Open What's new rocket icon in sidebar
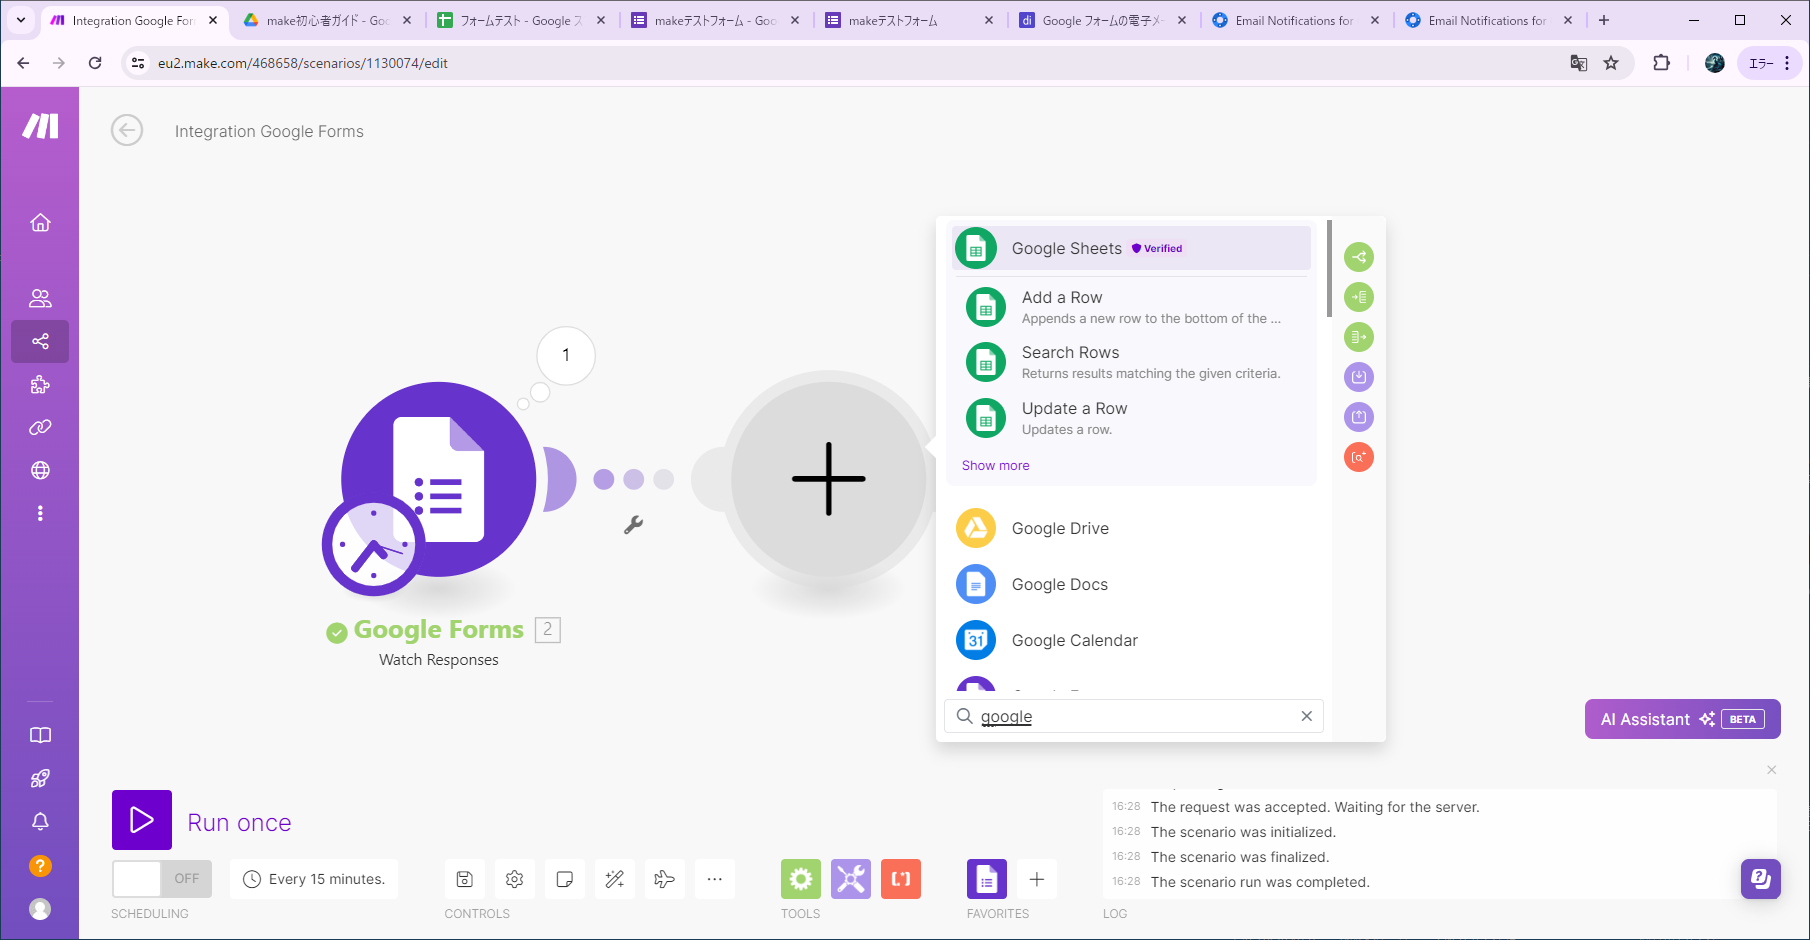 pos(40,778)
